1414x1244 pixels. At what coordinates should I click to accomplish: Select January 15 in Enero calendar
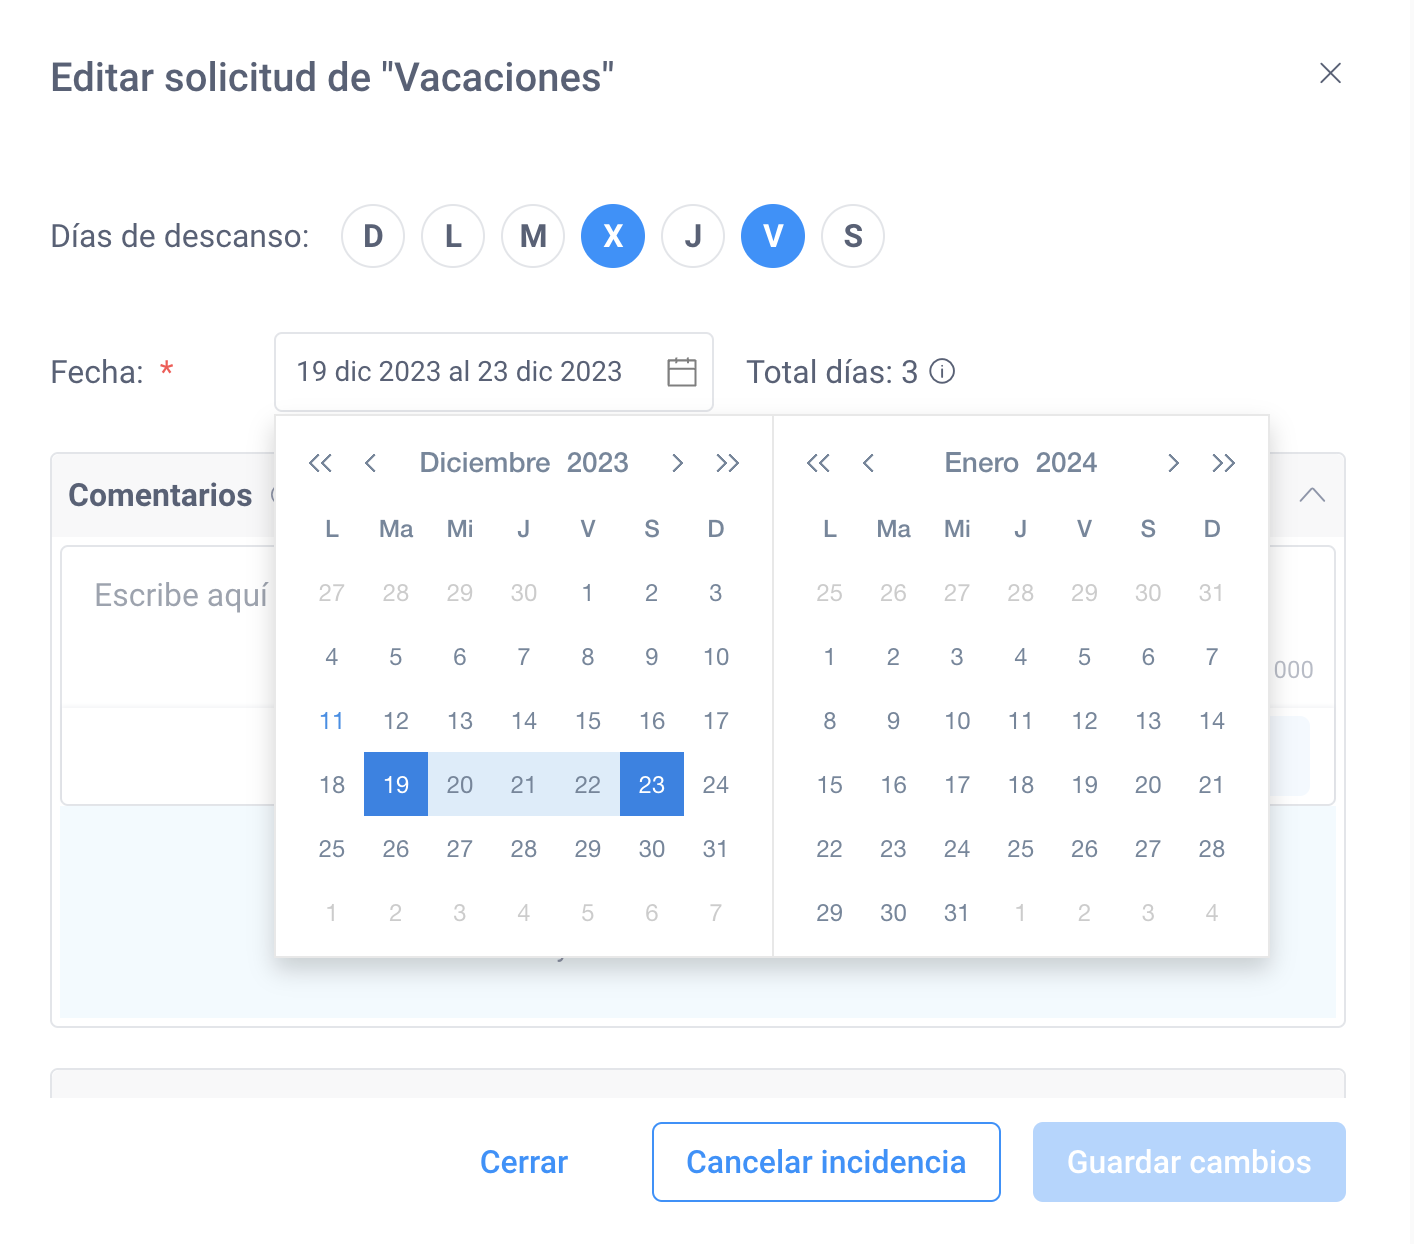point(829,785)
